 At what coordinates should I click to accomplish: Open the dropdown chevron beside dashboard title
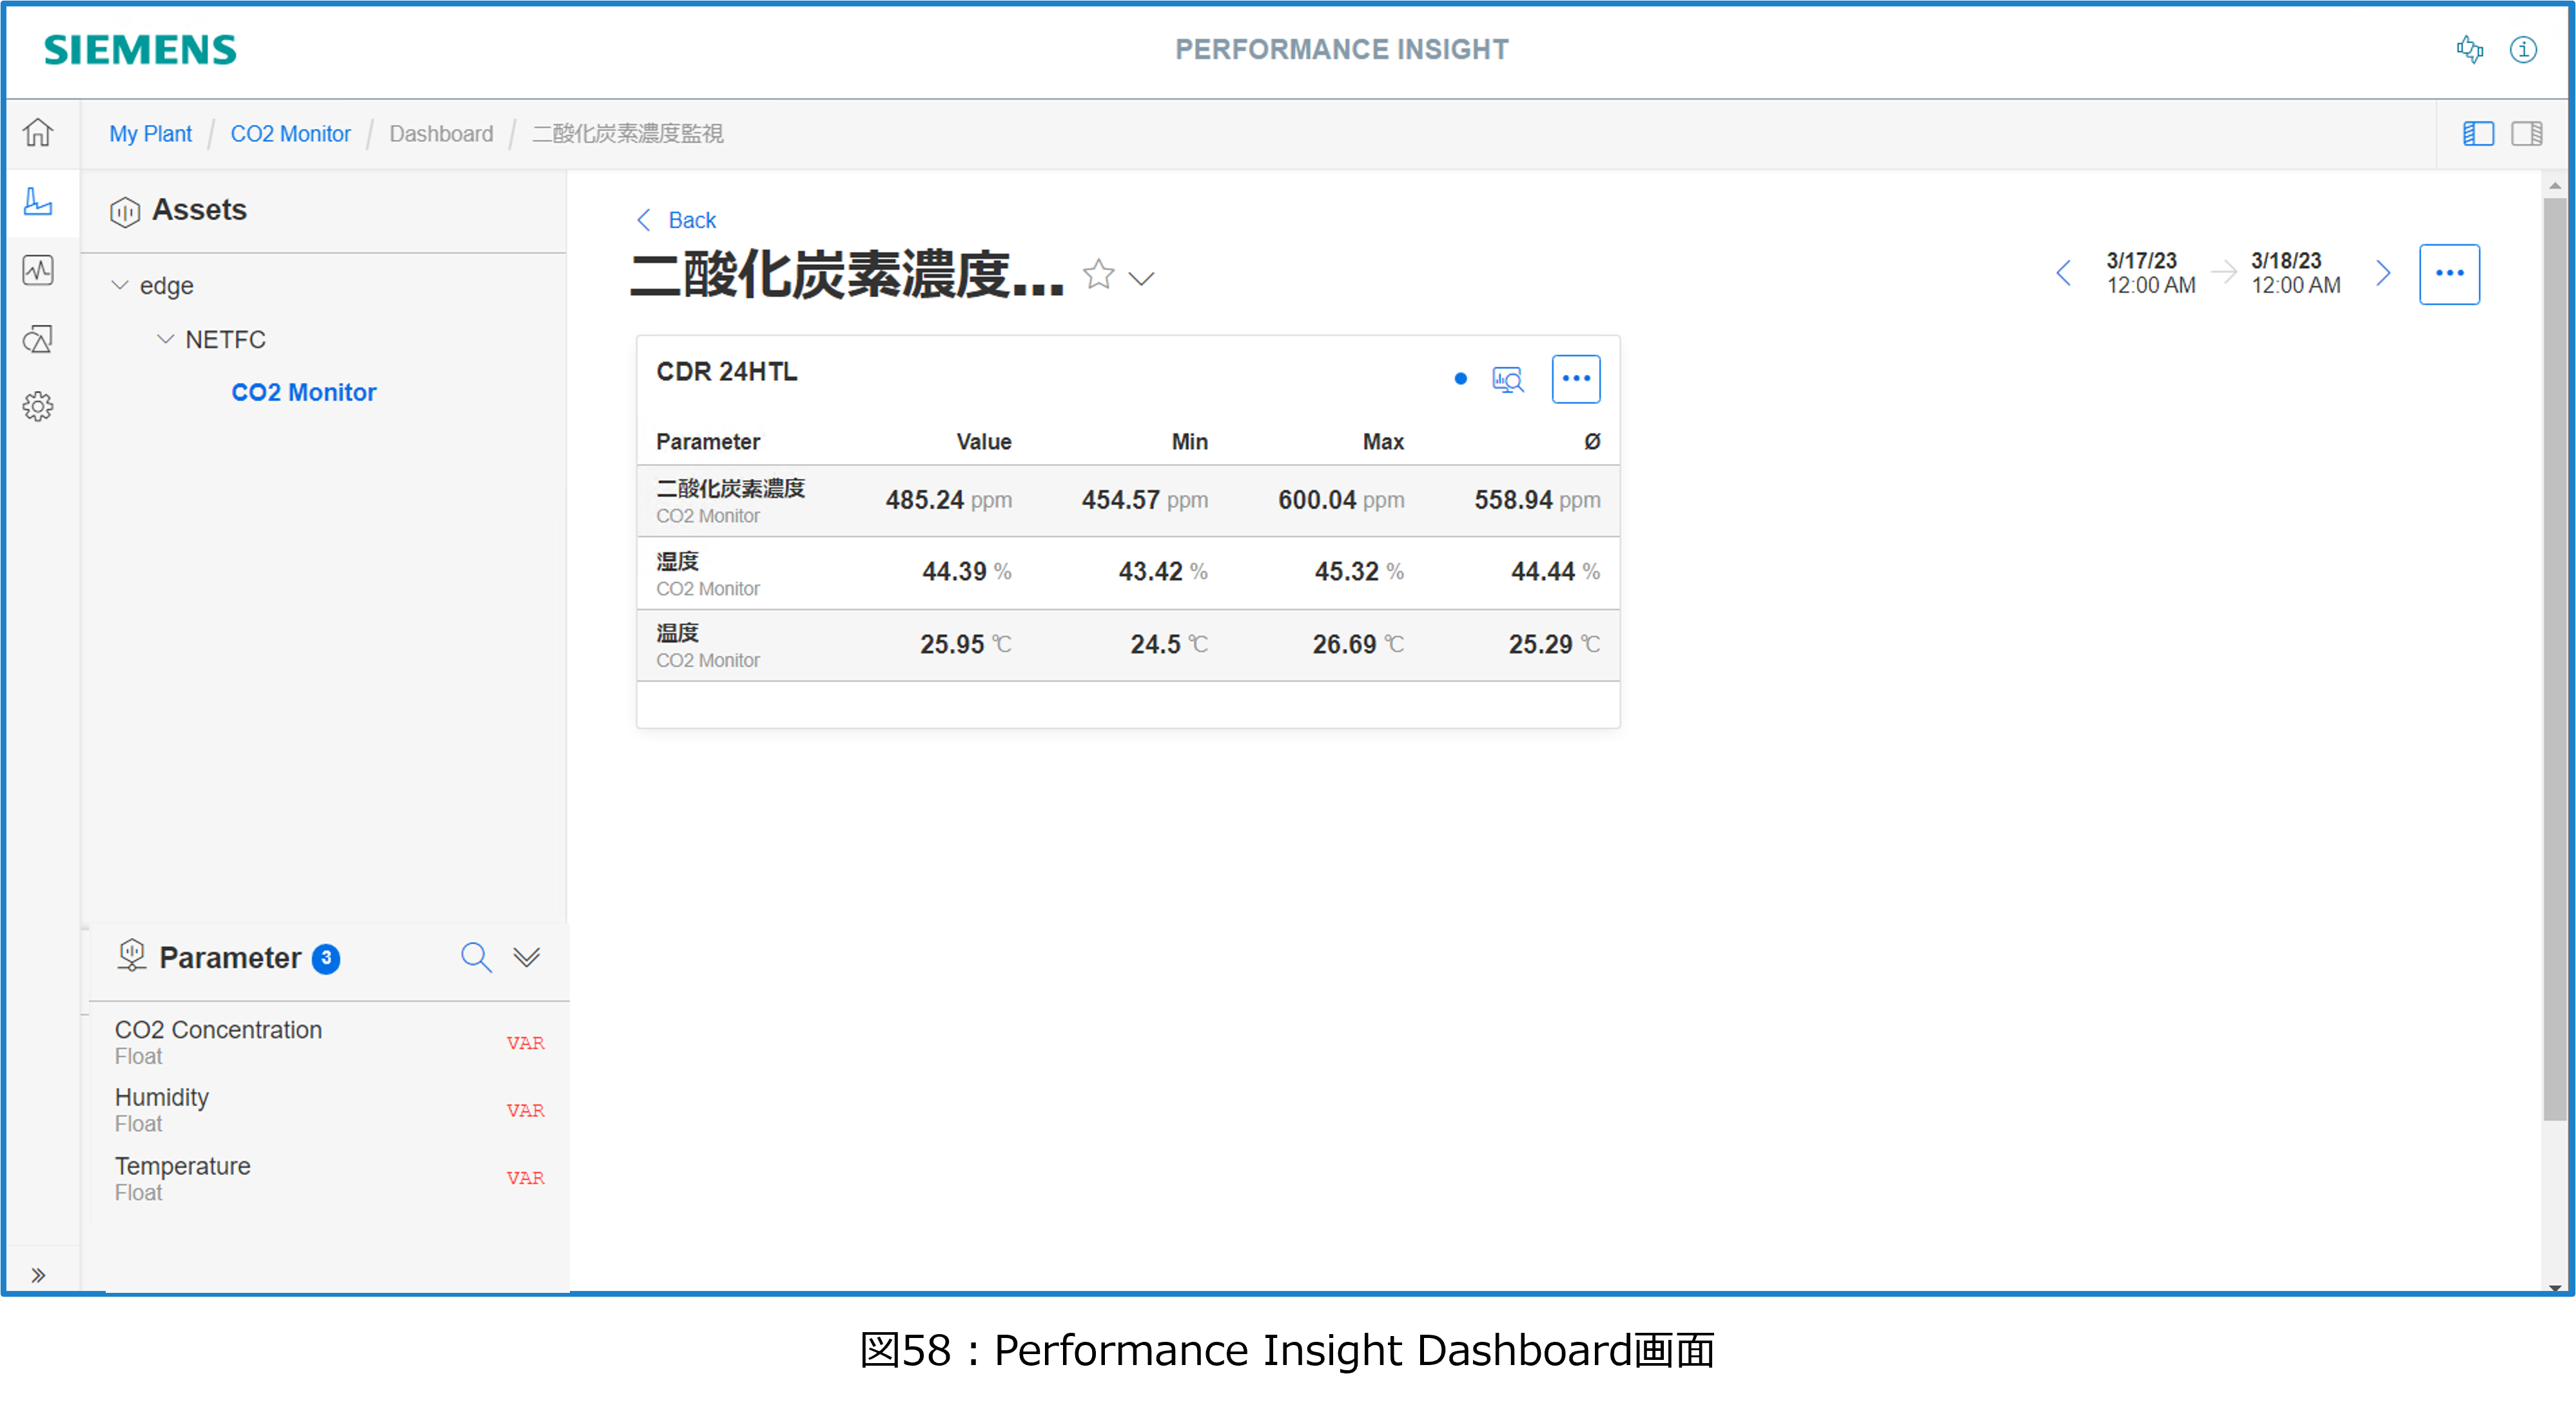point(1141,278)
